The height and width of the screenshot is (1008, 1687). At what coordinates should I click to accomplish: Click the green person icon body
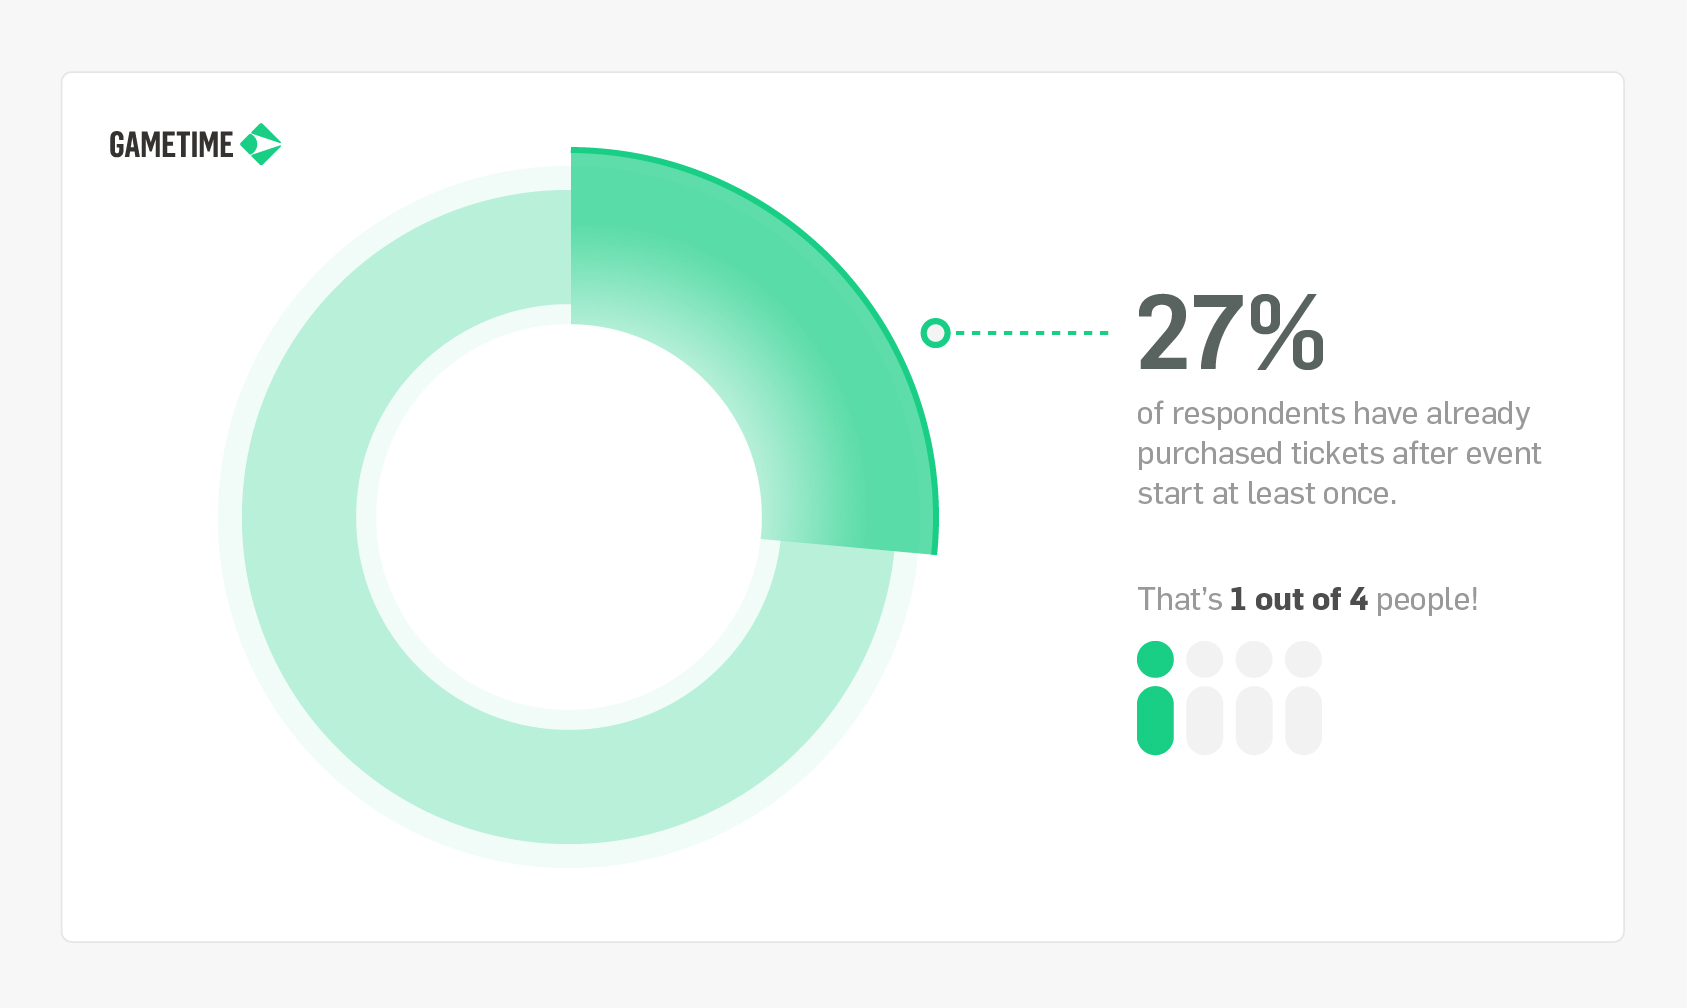(1155, 720)
